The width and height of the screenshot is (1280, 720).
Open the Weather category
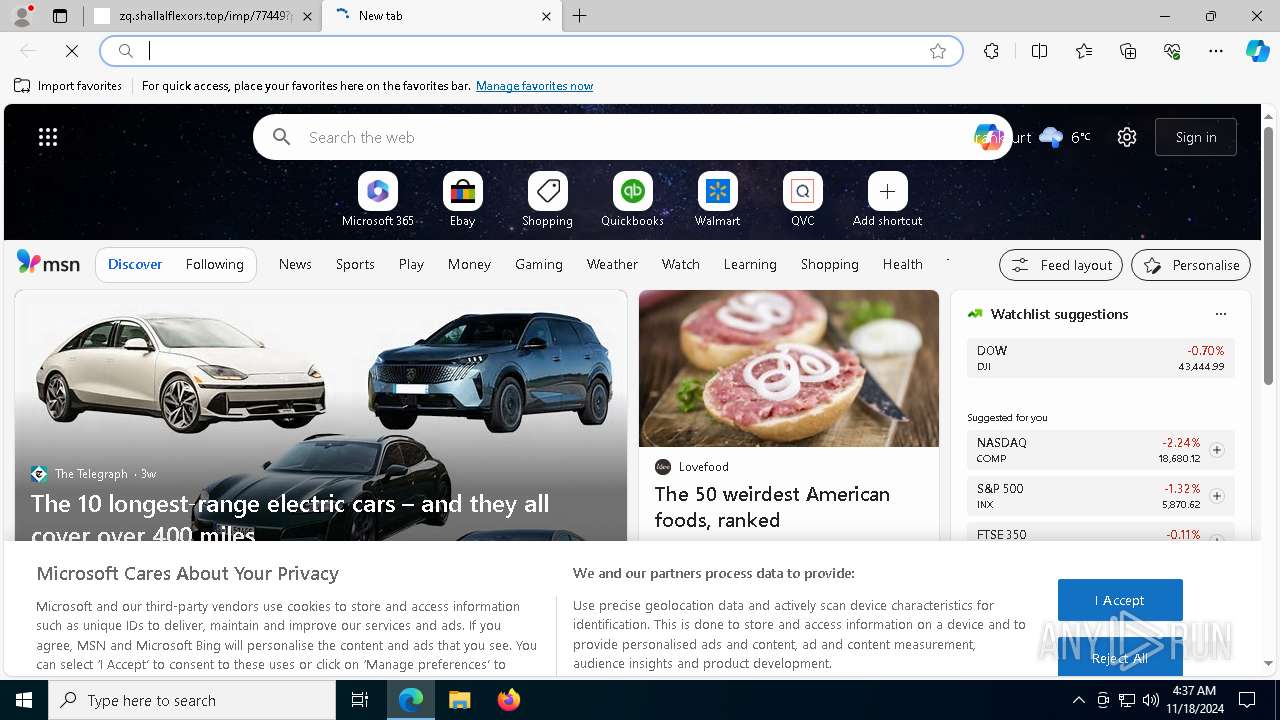pyautogui.click(x=612, y=264)
